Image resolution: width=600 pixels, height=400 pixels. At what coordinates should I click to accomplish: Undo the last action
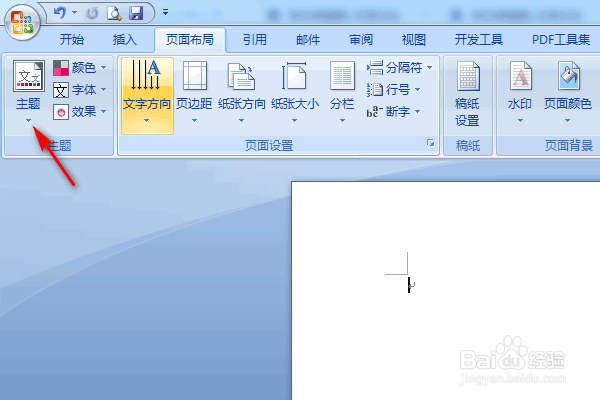point(59,13)
